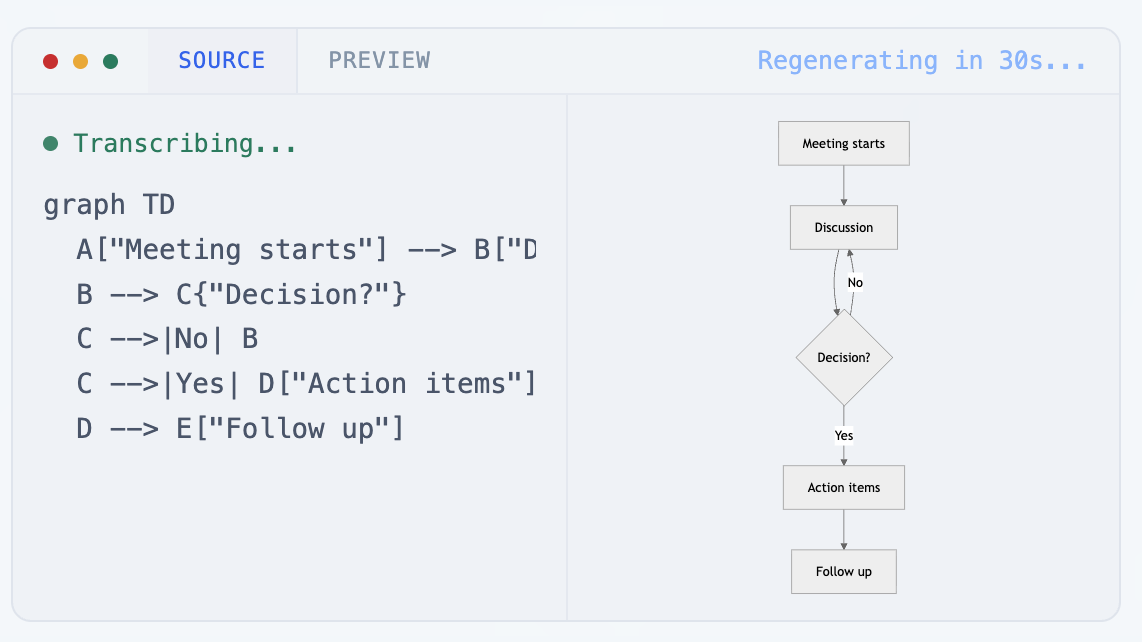
Task: Click the Regenerating in 30s countdown
Action: (x=922, y=60)
